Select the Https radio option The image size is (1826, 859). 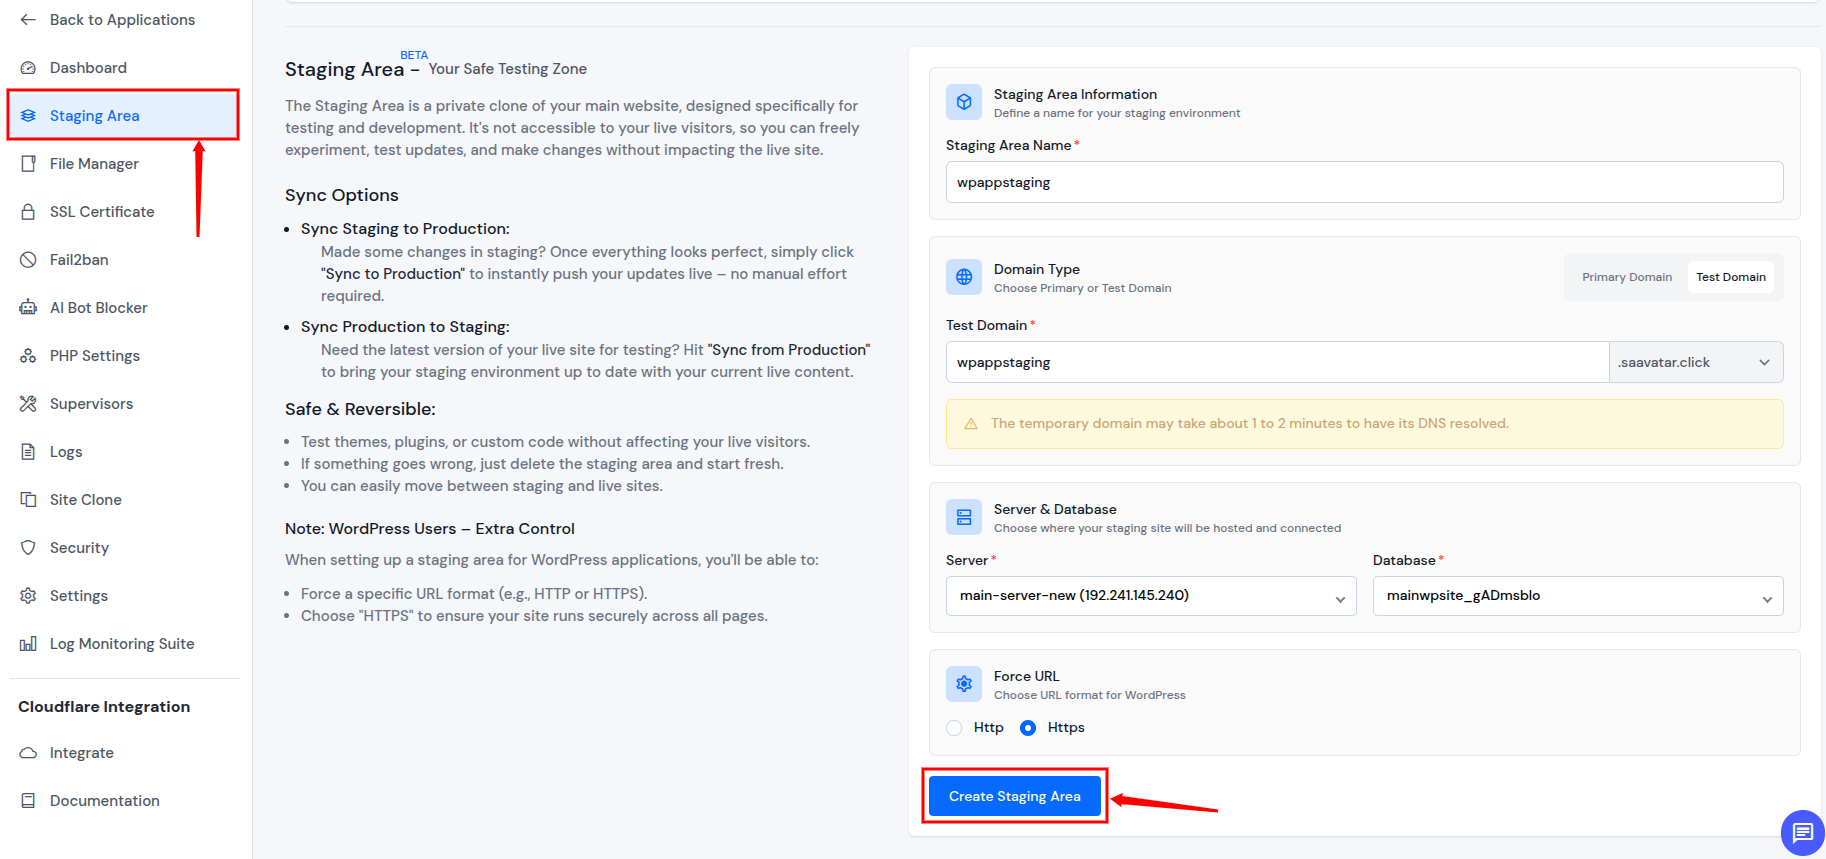click(x=1028, y=728)
